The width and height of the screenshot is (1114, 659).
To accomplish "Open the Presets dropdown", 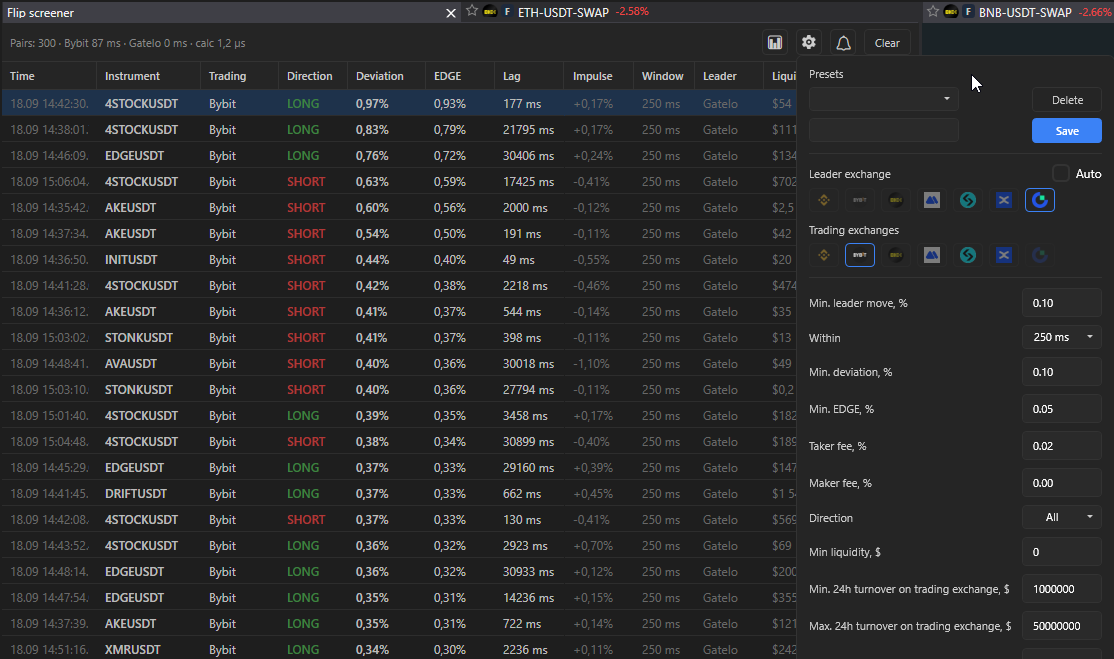I will (883, 99).
